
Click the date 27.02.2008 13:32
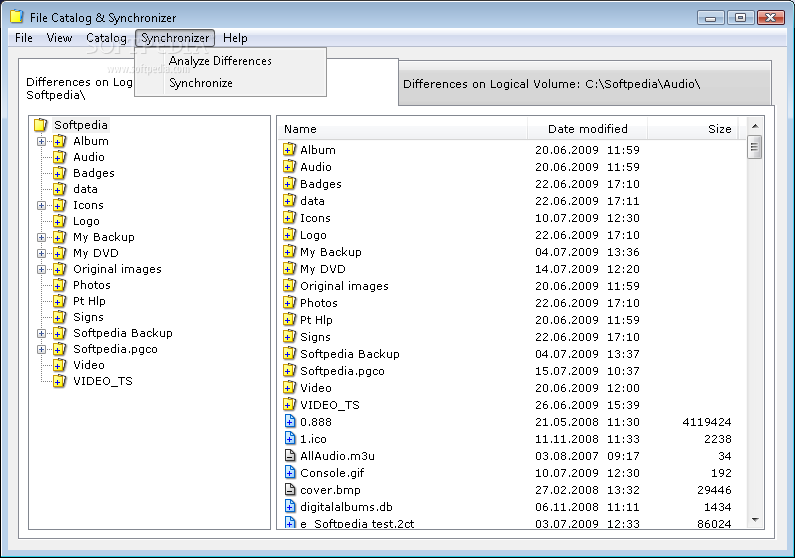pyautogui.click(x=587, y=490)
